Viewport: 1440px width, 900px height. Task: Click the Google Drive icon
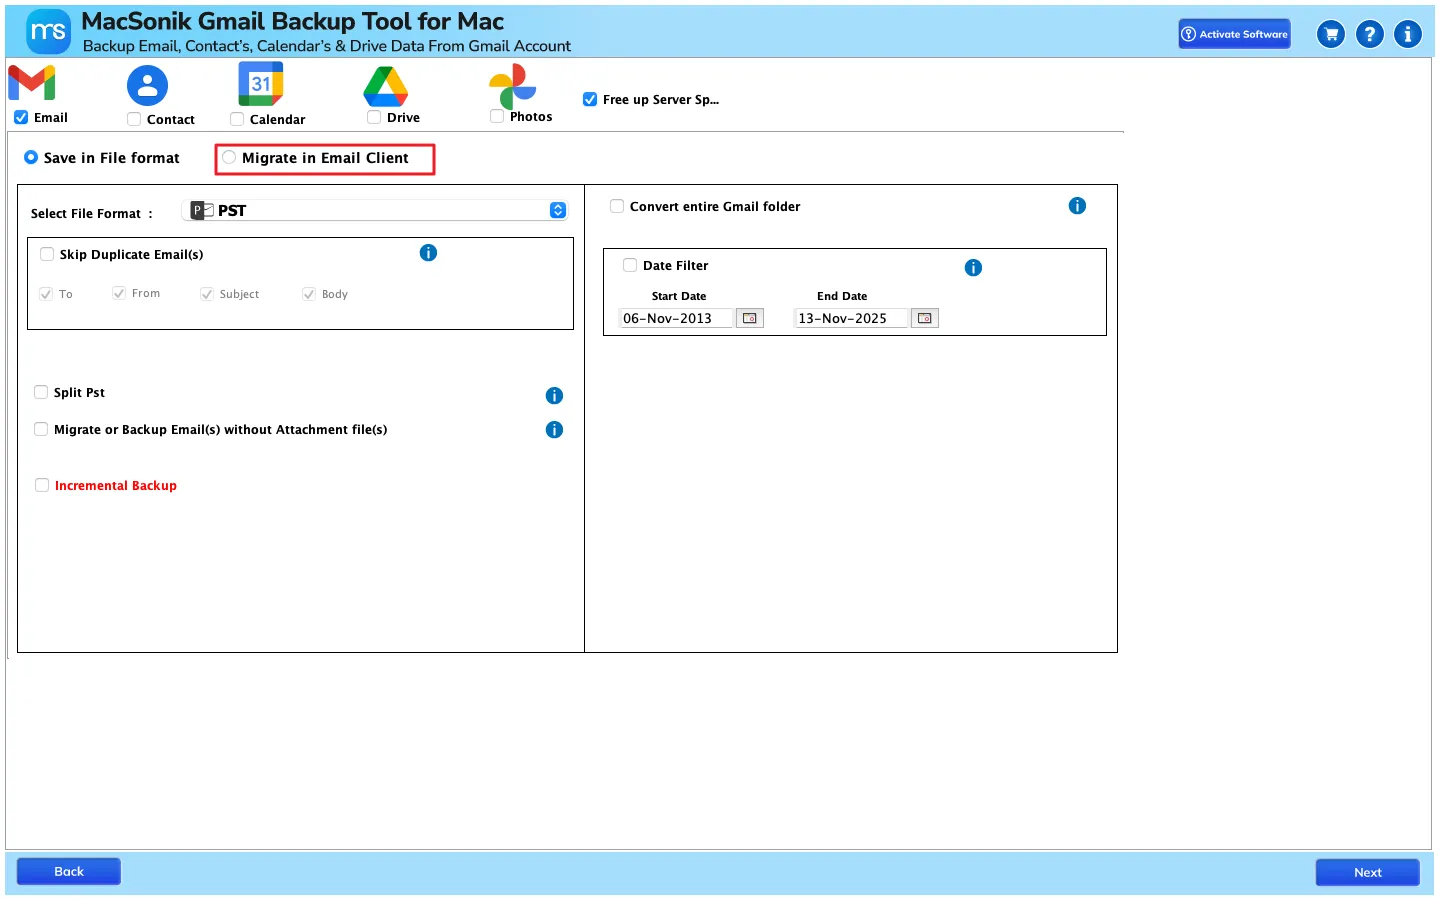coord(386,86)
